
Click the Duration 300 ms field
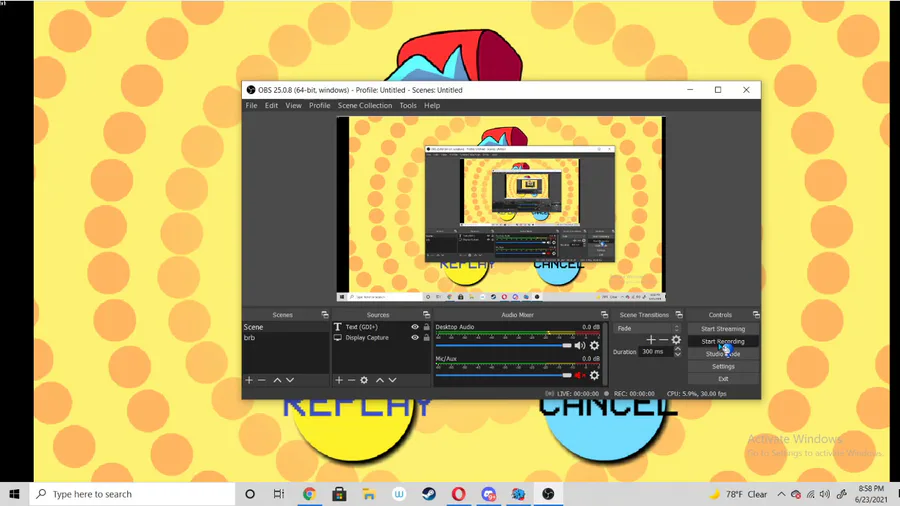point(655,352)
